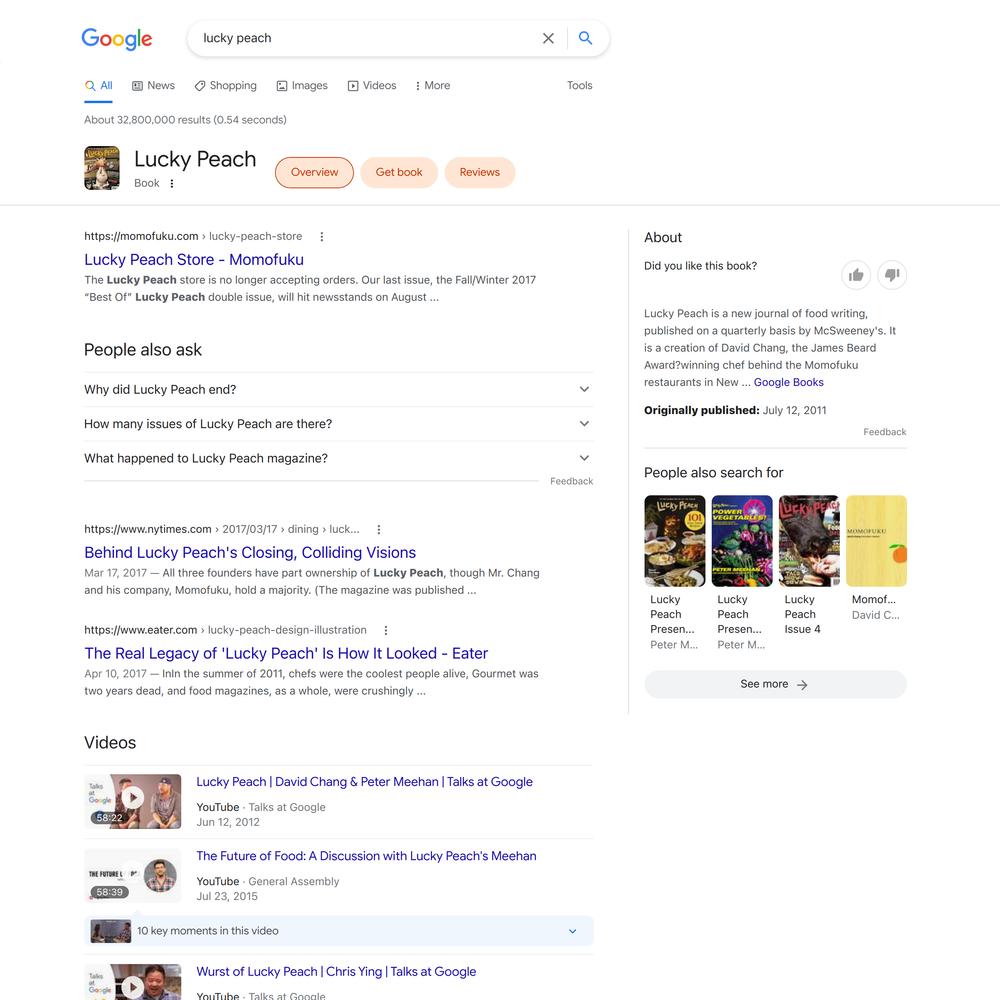Open the More menu
This screenshot has height=1000, width=1000.
point(433,85)
